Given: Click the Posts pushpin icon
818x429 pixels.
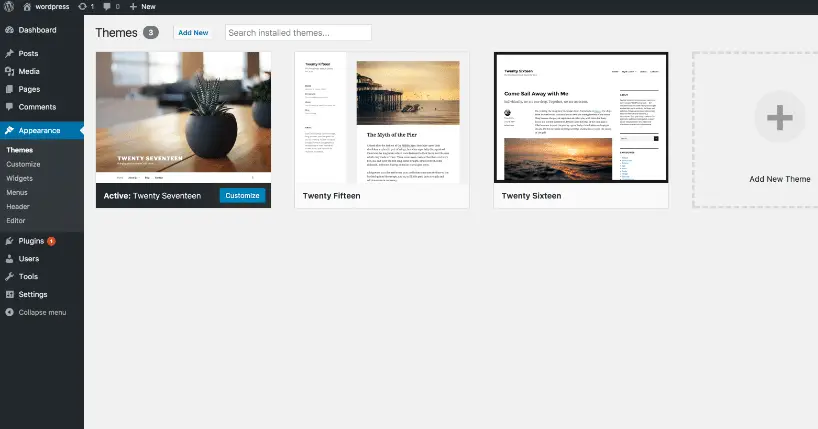Looking at the screenshot, I should [x=9, y=53].
